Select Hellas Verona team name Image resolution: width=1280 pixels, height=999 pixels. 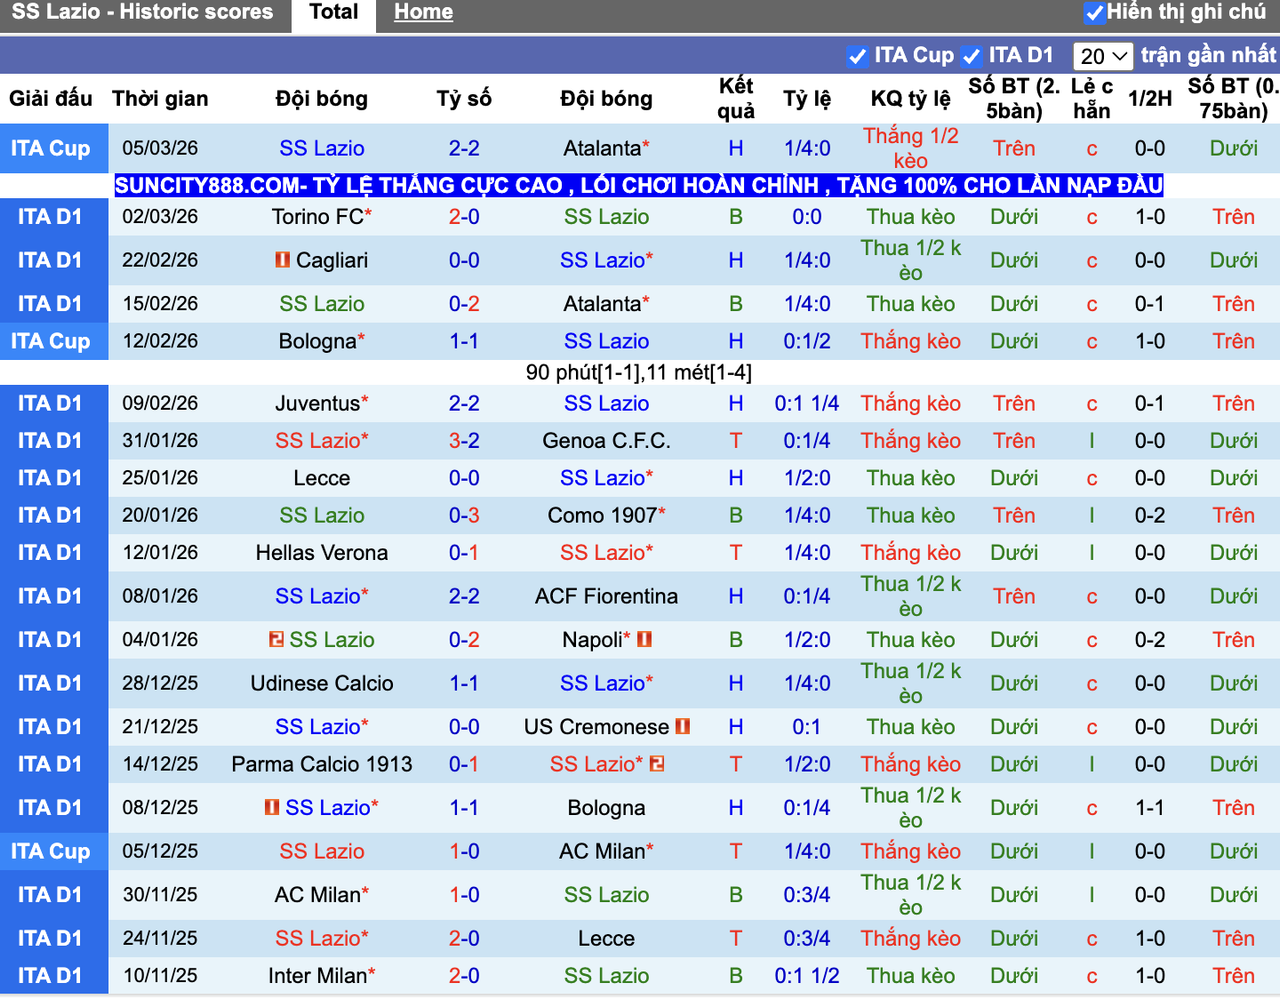click(x=322, y=552)
